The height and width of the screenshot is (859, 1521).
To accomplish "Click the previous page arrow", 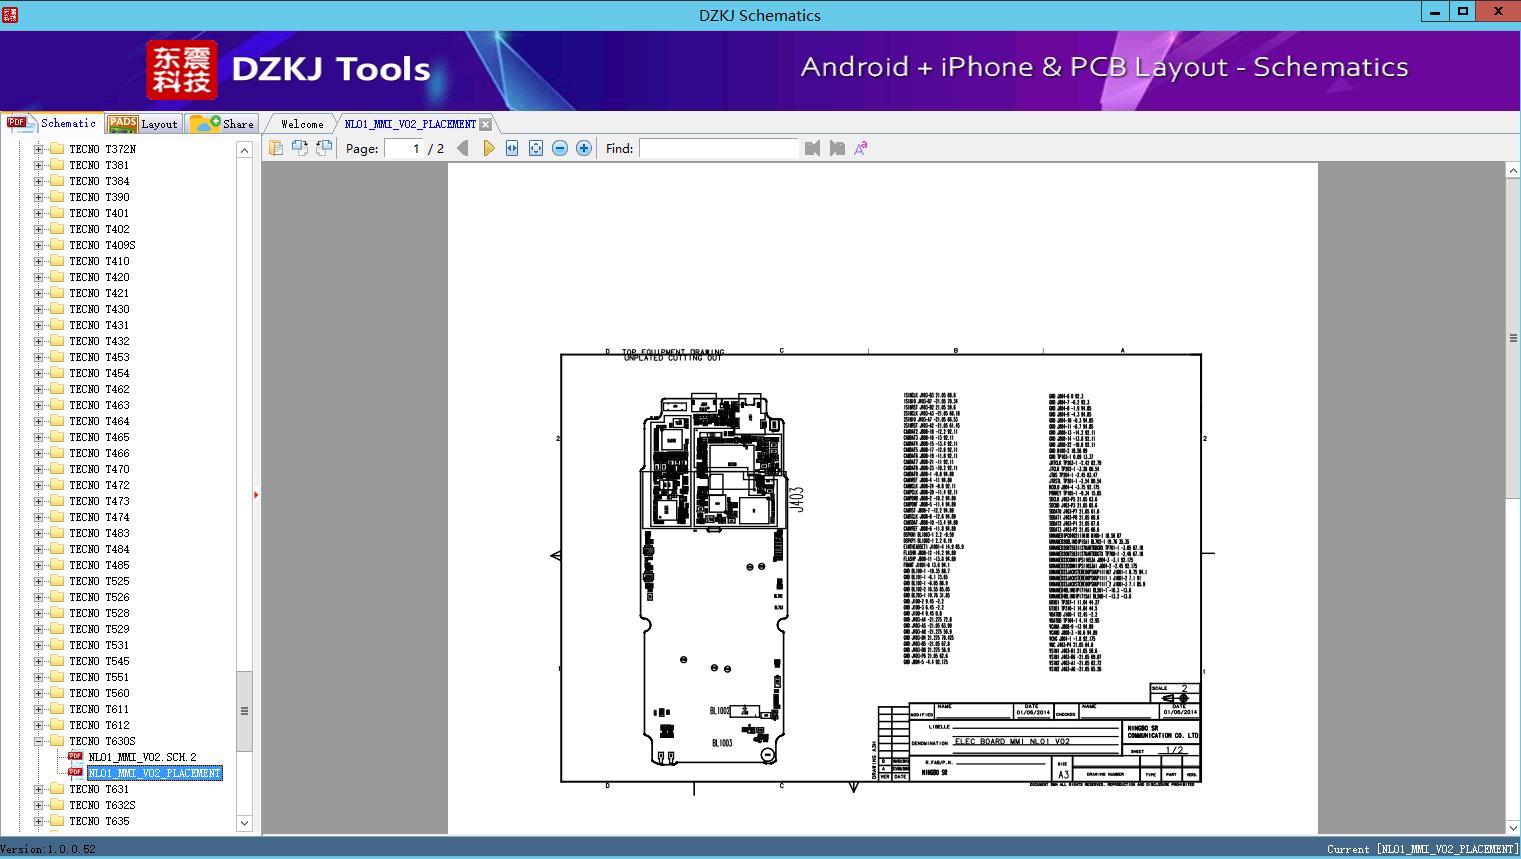I will tap(462, 148).
